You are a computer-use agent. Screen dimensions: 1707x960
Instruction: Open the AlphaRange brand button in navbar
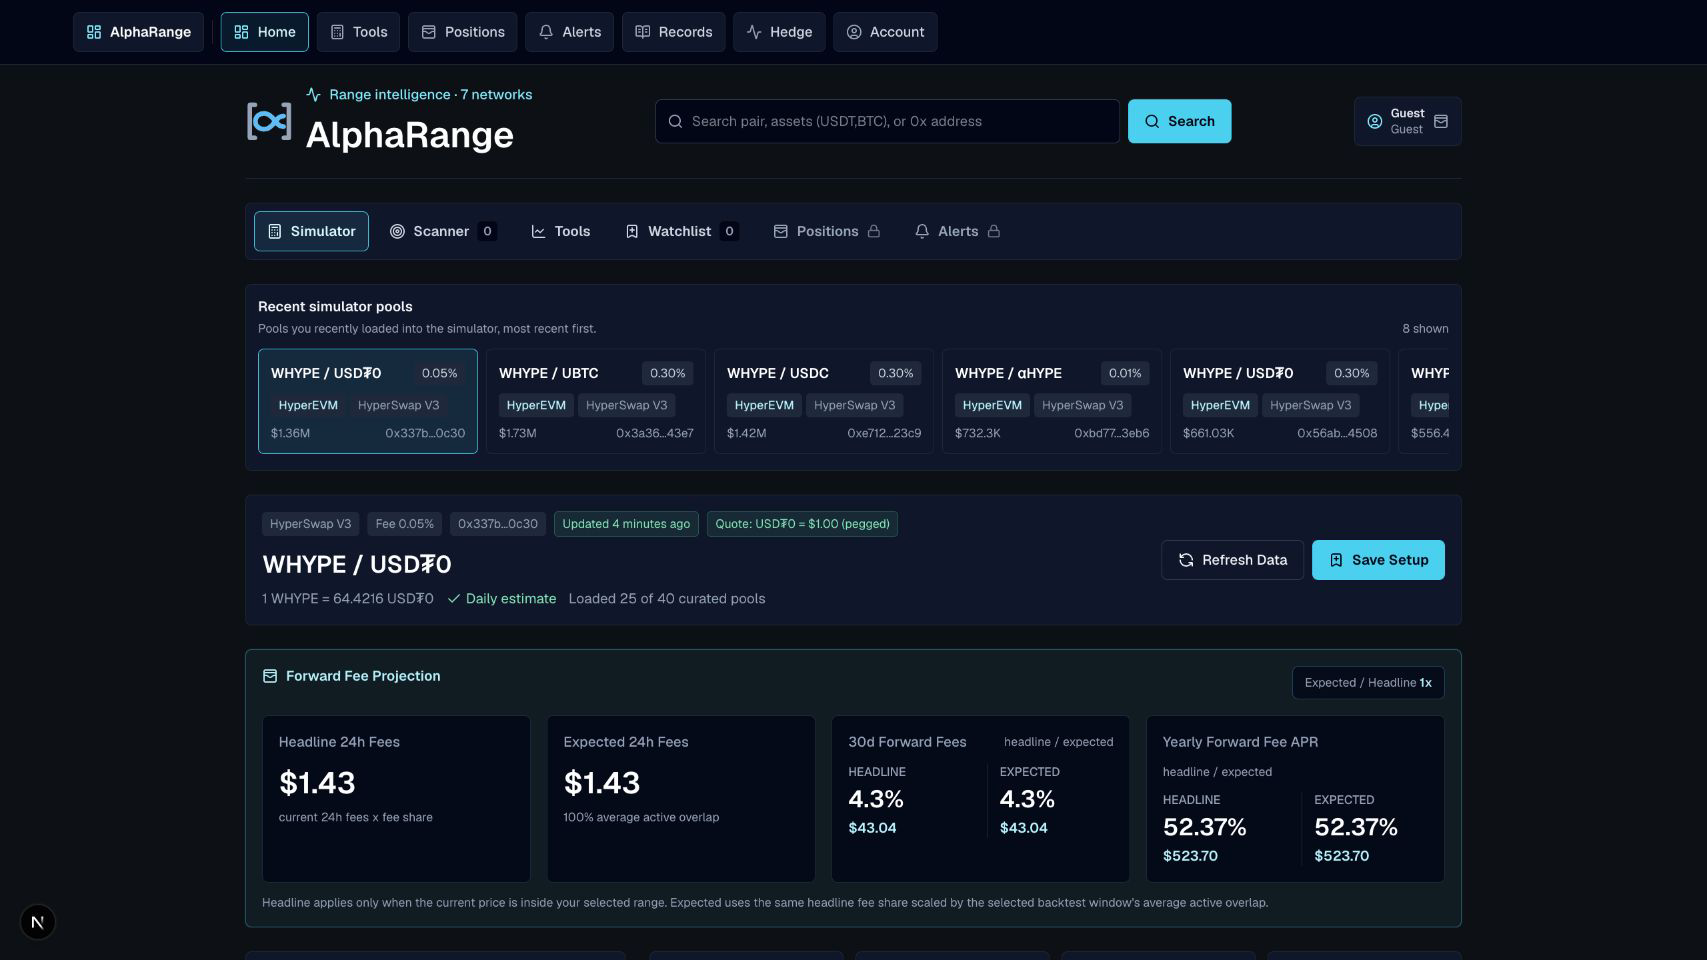[x=138, y=32]
